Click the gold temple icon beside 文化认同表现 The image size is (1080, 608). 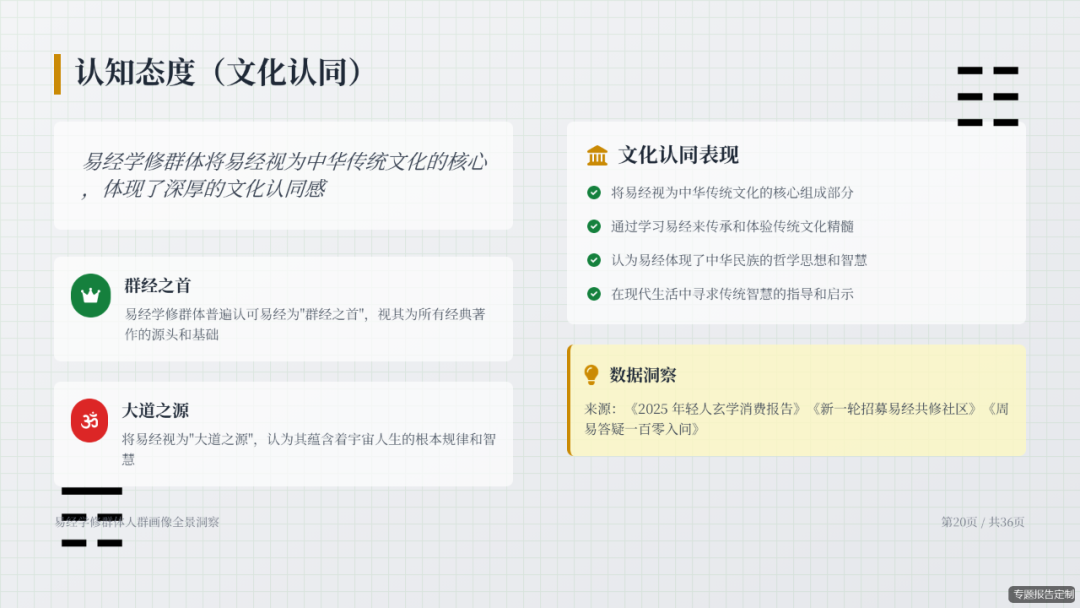(x=597, y=155)
